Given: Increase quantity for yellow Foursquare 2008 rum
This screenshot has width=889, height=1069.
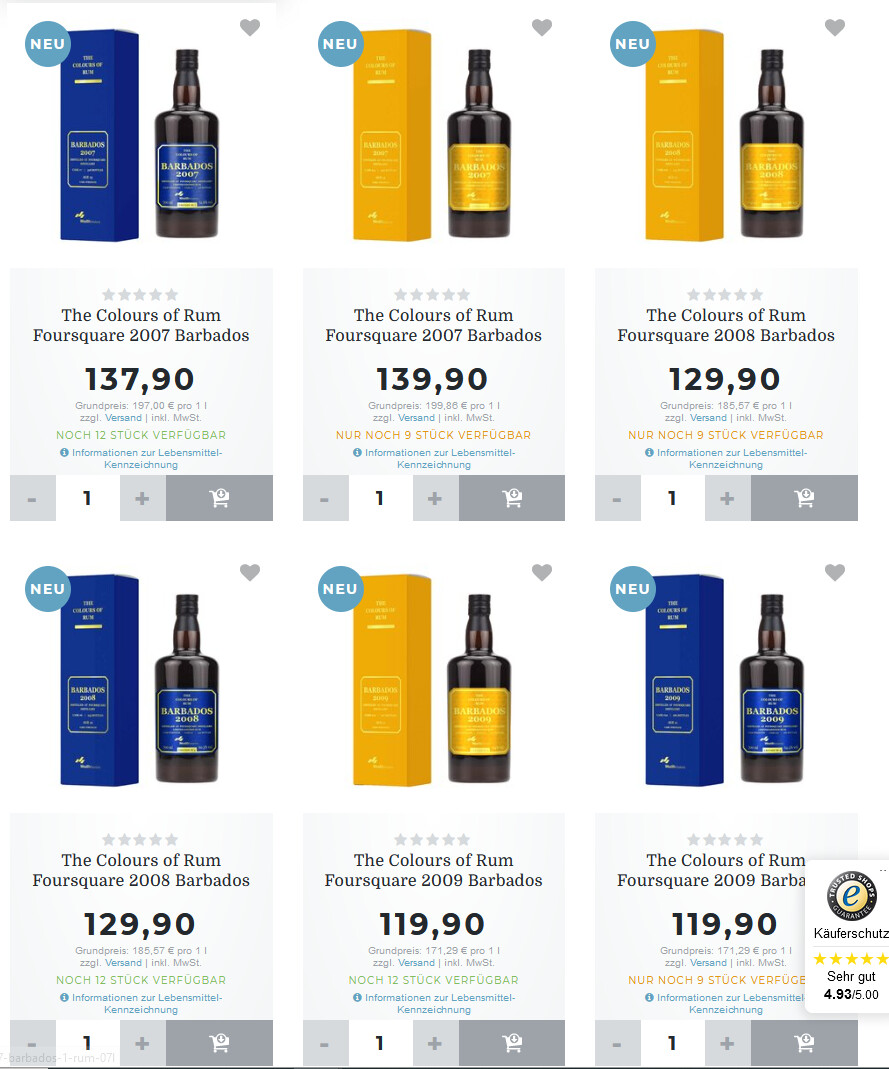Looking at the screenshot, I should coord(727,498).
